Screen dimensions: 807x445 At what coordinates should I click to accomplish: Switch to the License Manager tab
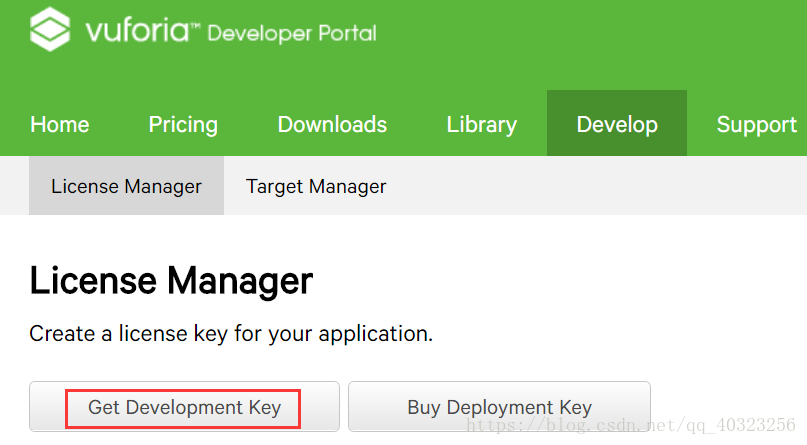(127, 186)
